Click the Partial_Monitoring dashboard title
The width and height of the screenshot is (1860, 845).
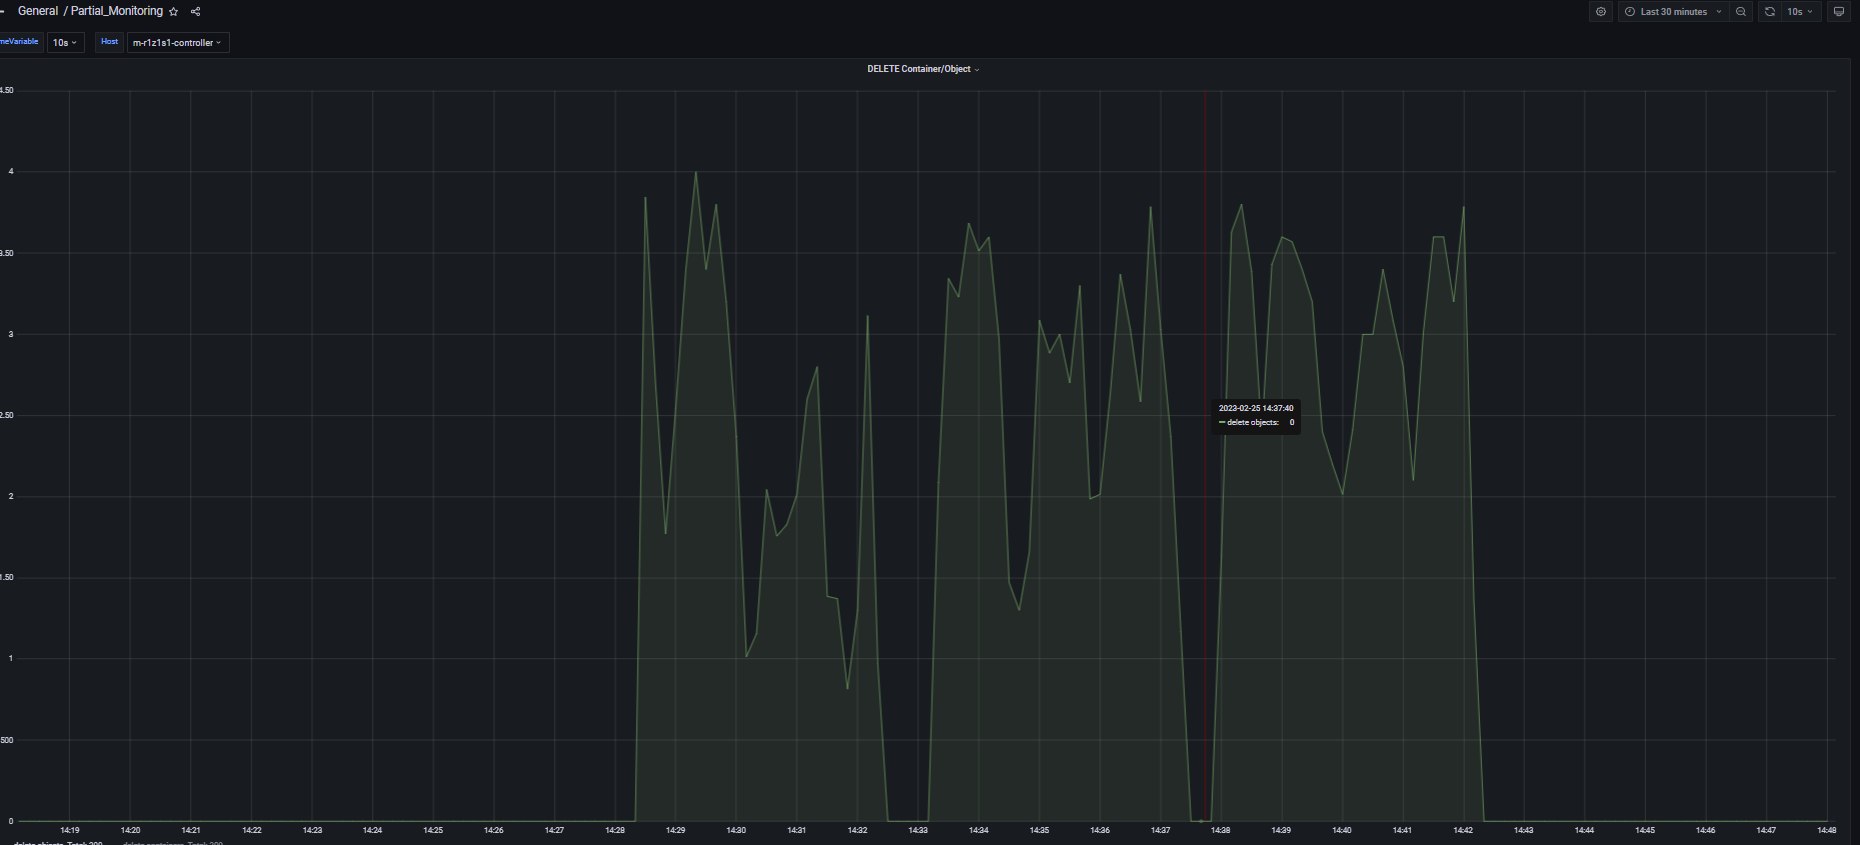[x=116, y=11]
